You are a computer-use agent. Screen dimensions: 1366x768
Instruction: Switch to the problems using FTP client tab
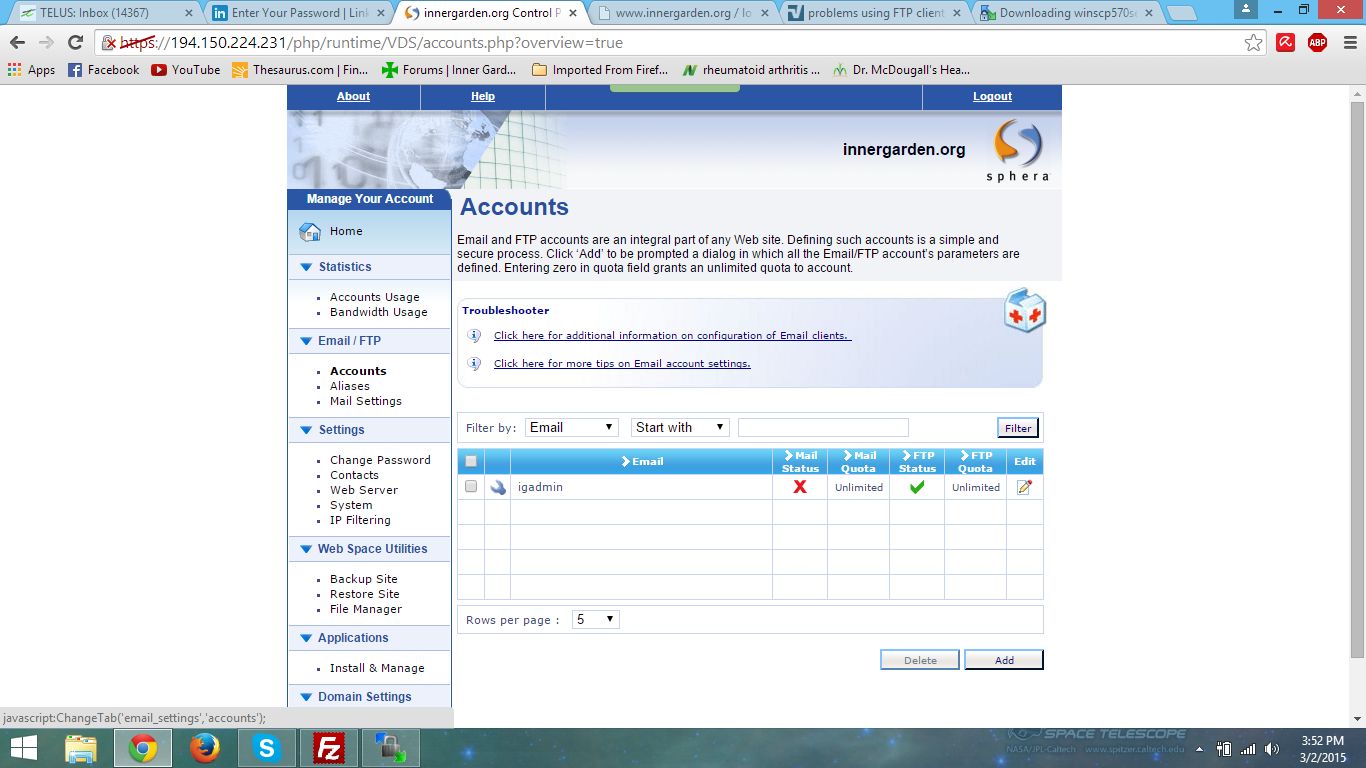(872, 14)
